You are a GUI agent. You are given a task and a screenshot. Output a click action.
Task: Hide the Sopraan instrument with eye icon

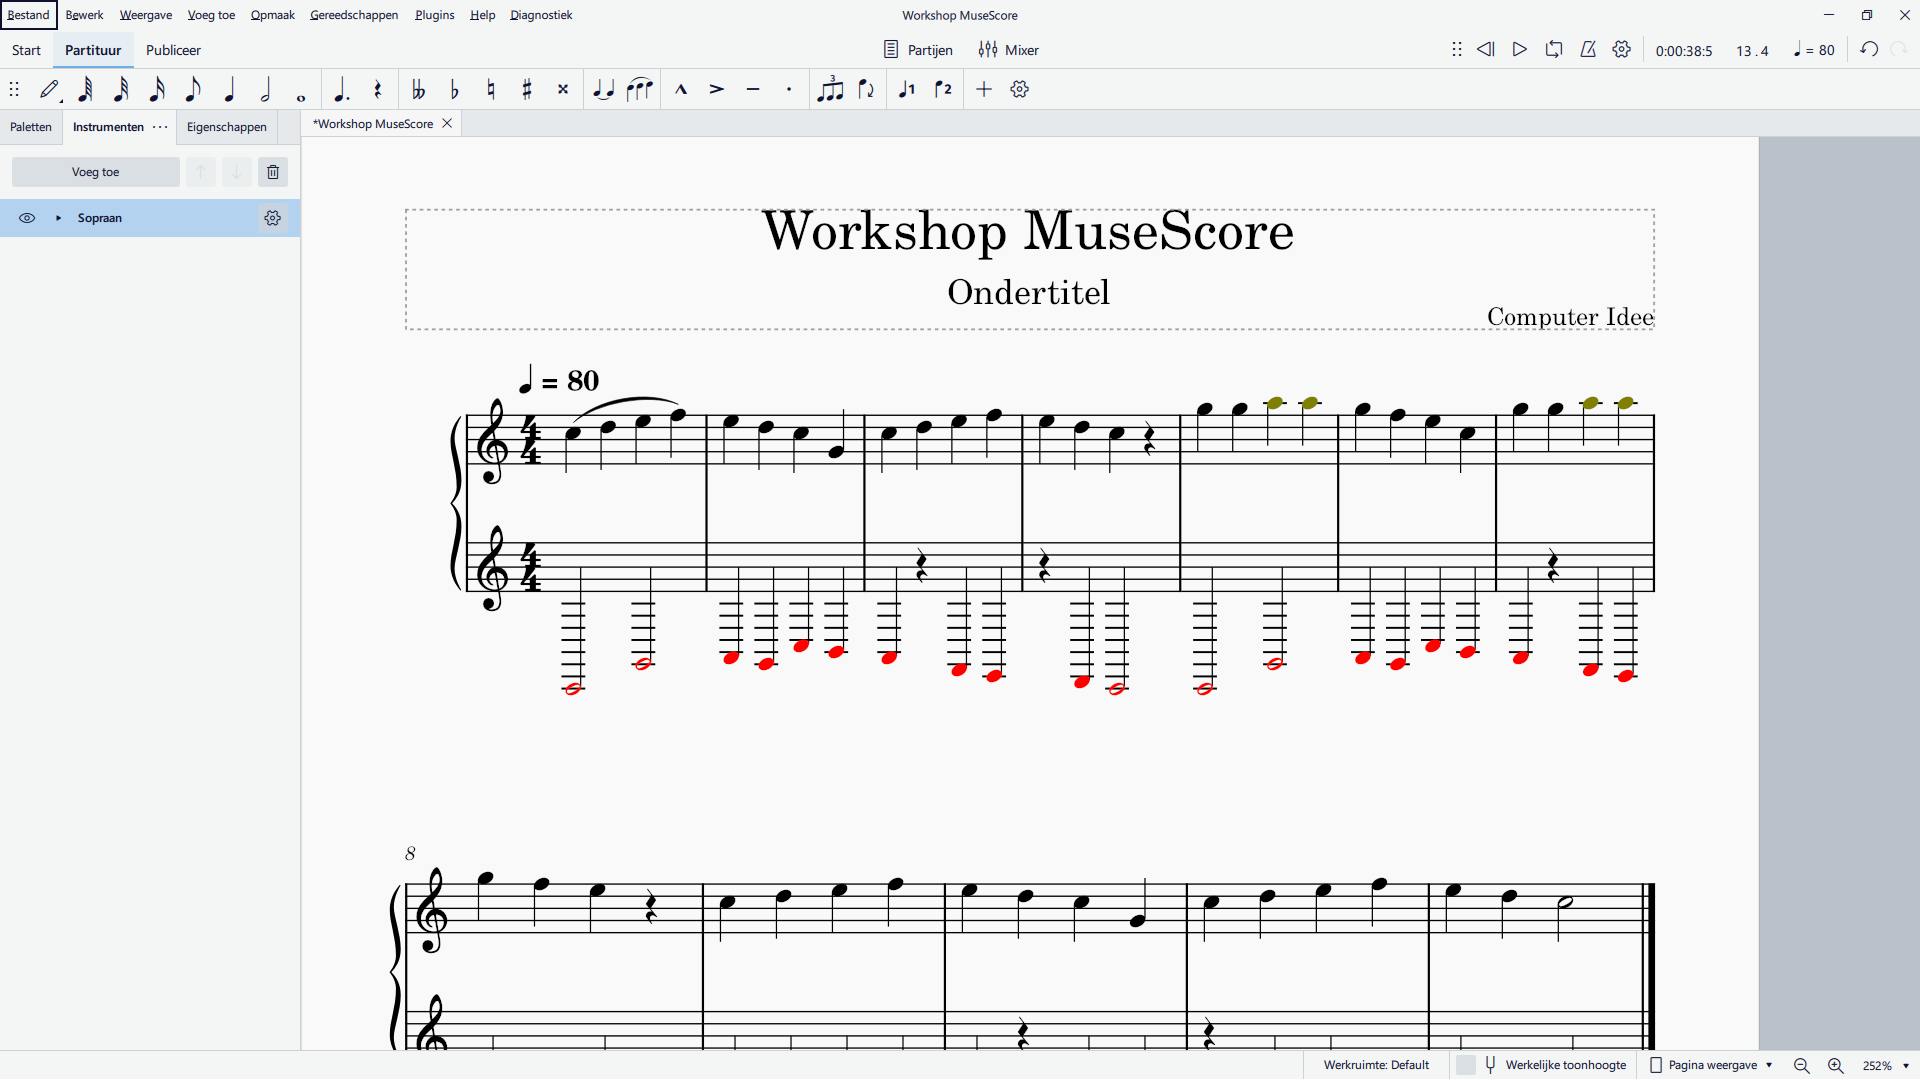pos(27,218)
